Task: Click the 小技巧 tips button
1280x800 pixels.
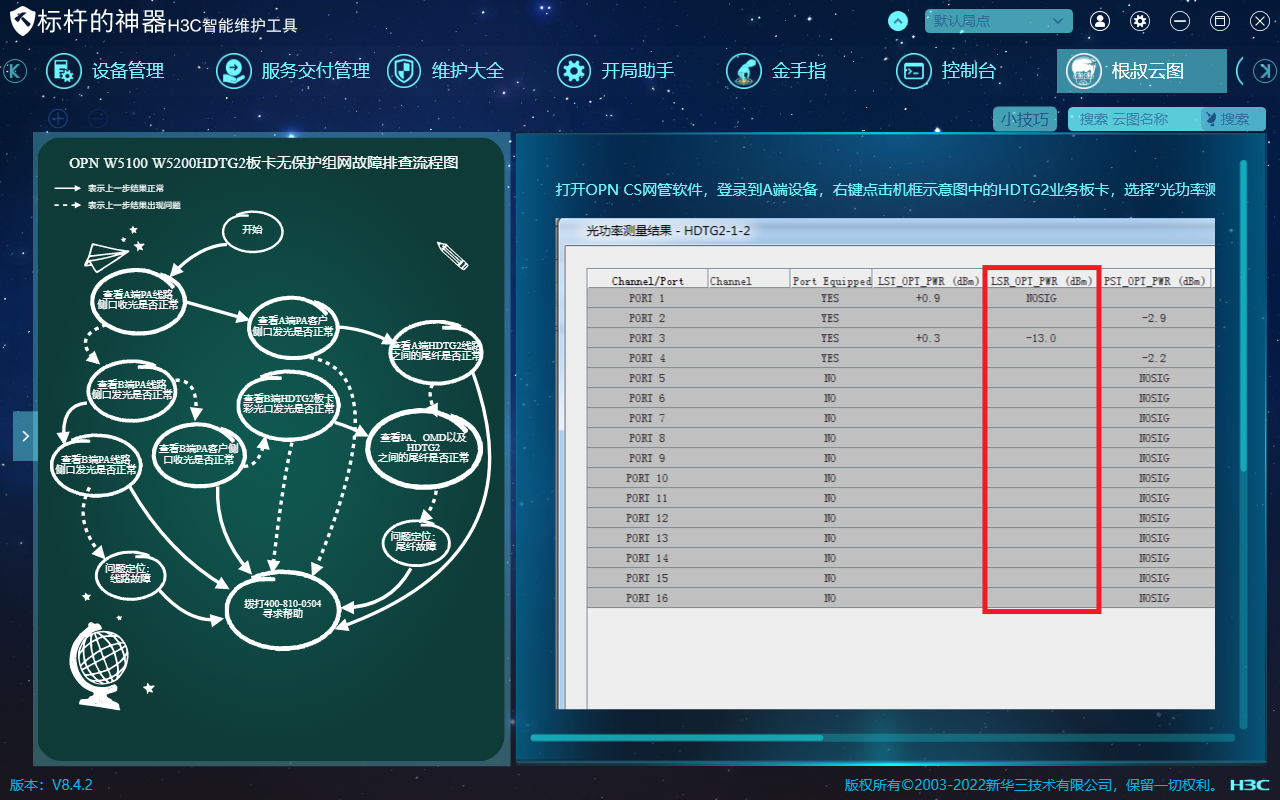Action: 1025,119
